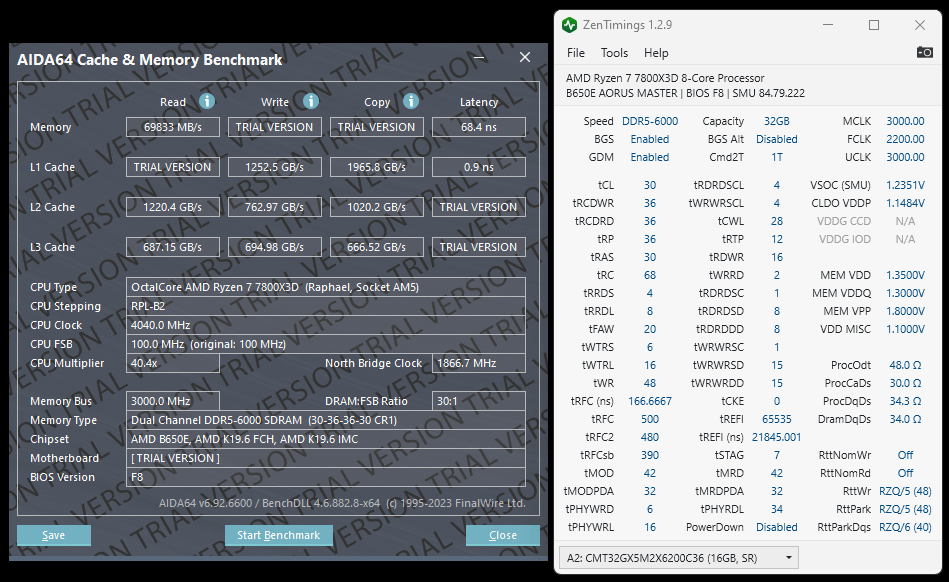Click the RttPark value RZQ/5 (48)
949x582 pixels.
[905, 509]
